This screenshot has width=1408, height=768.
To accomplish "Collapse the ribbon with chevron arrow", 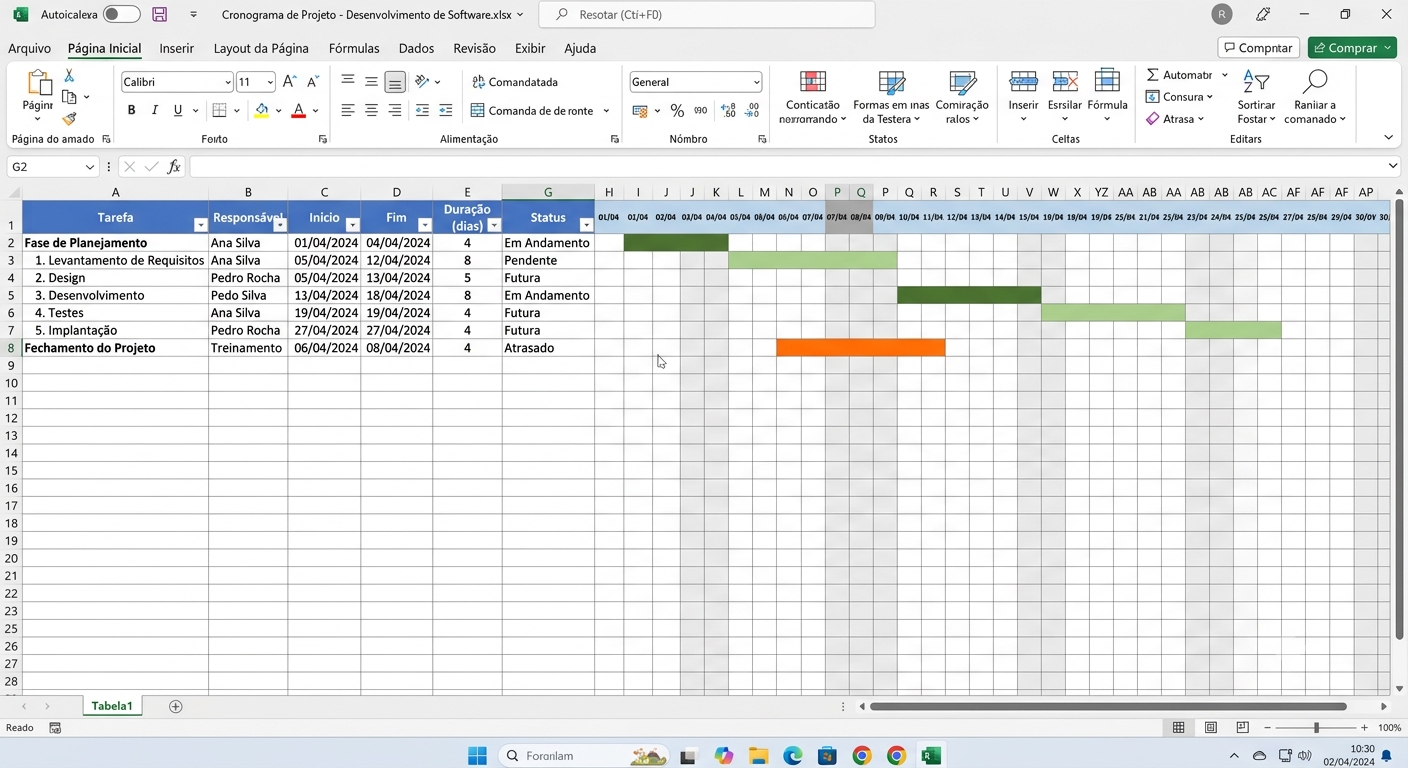I will coord(1388,138).
